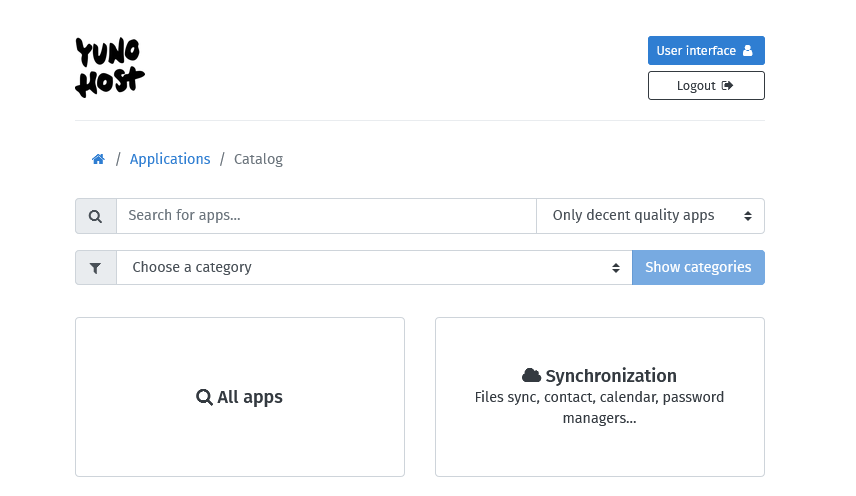Click the person icon in User interface button

pyautogui.click(x=748, y=50)
